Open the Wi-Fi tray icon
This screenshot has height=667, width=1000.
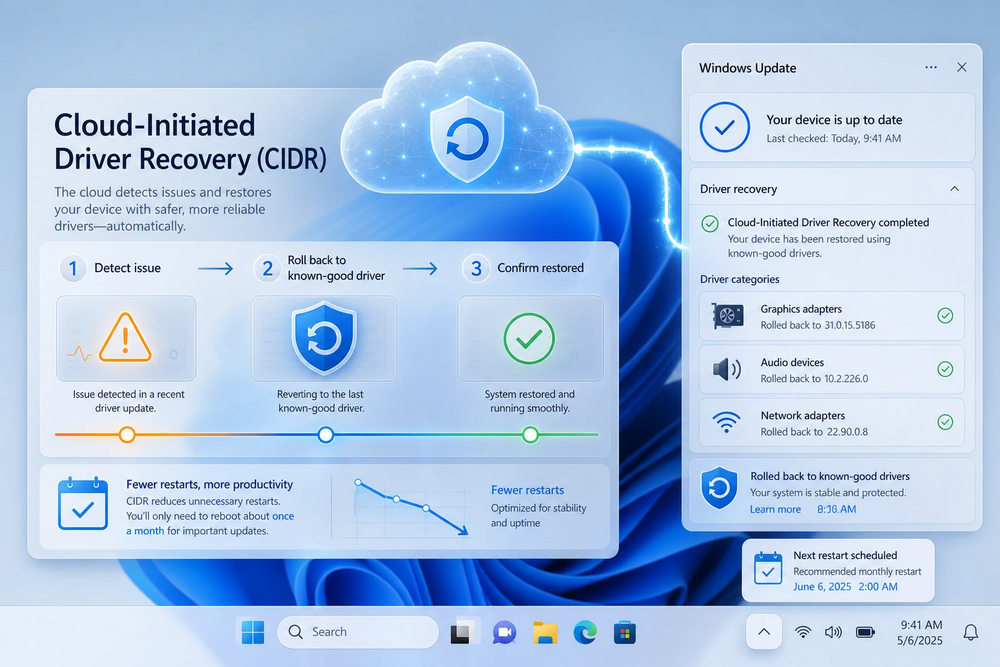(803, 632)
